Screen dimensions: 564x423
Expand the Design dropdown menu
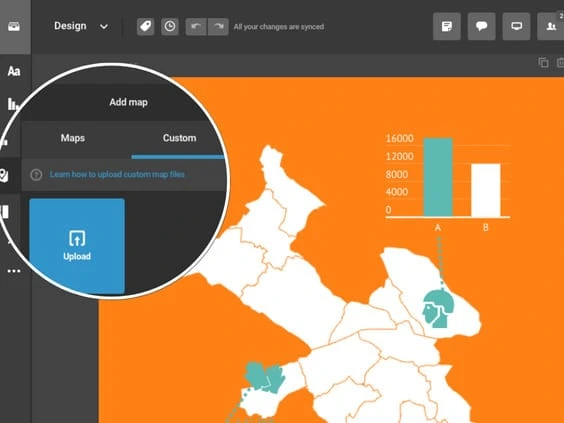pos(81,26)
